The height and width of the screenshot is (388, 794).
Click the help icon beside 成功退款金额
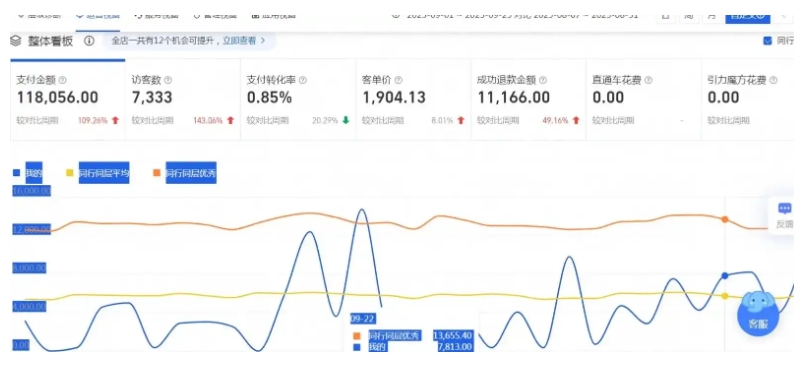(x=543, y=80)
